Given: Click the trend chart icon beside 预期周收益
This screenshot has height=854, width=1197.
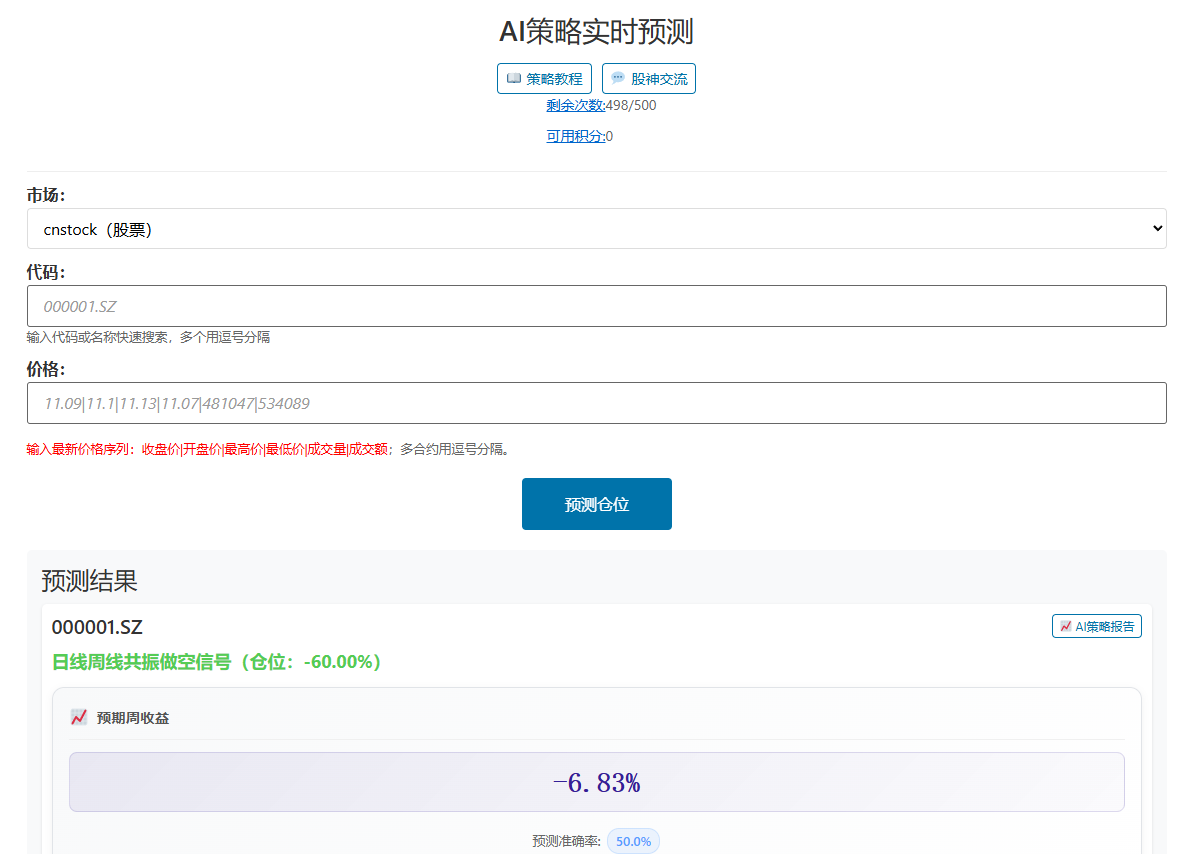Looking at the screenshot, I should click(79, 717).
